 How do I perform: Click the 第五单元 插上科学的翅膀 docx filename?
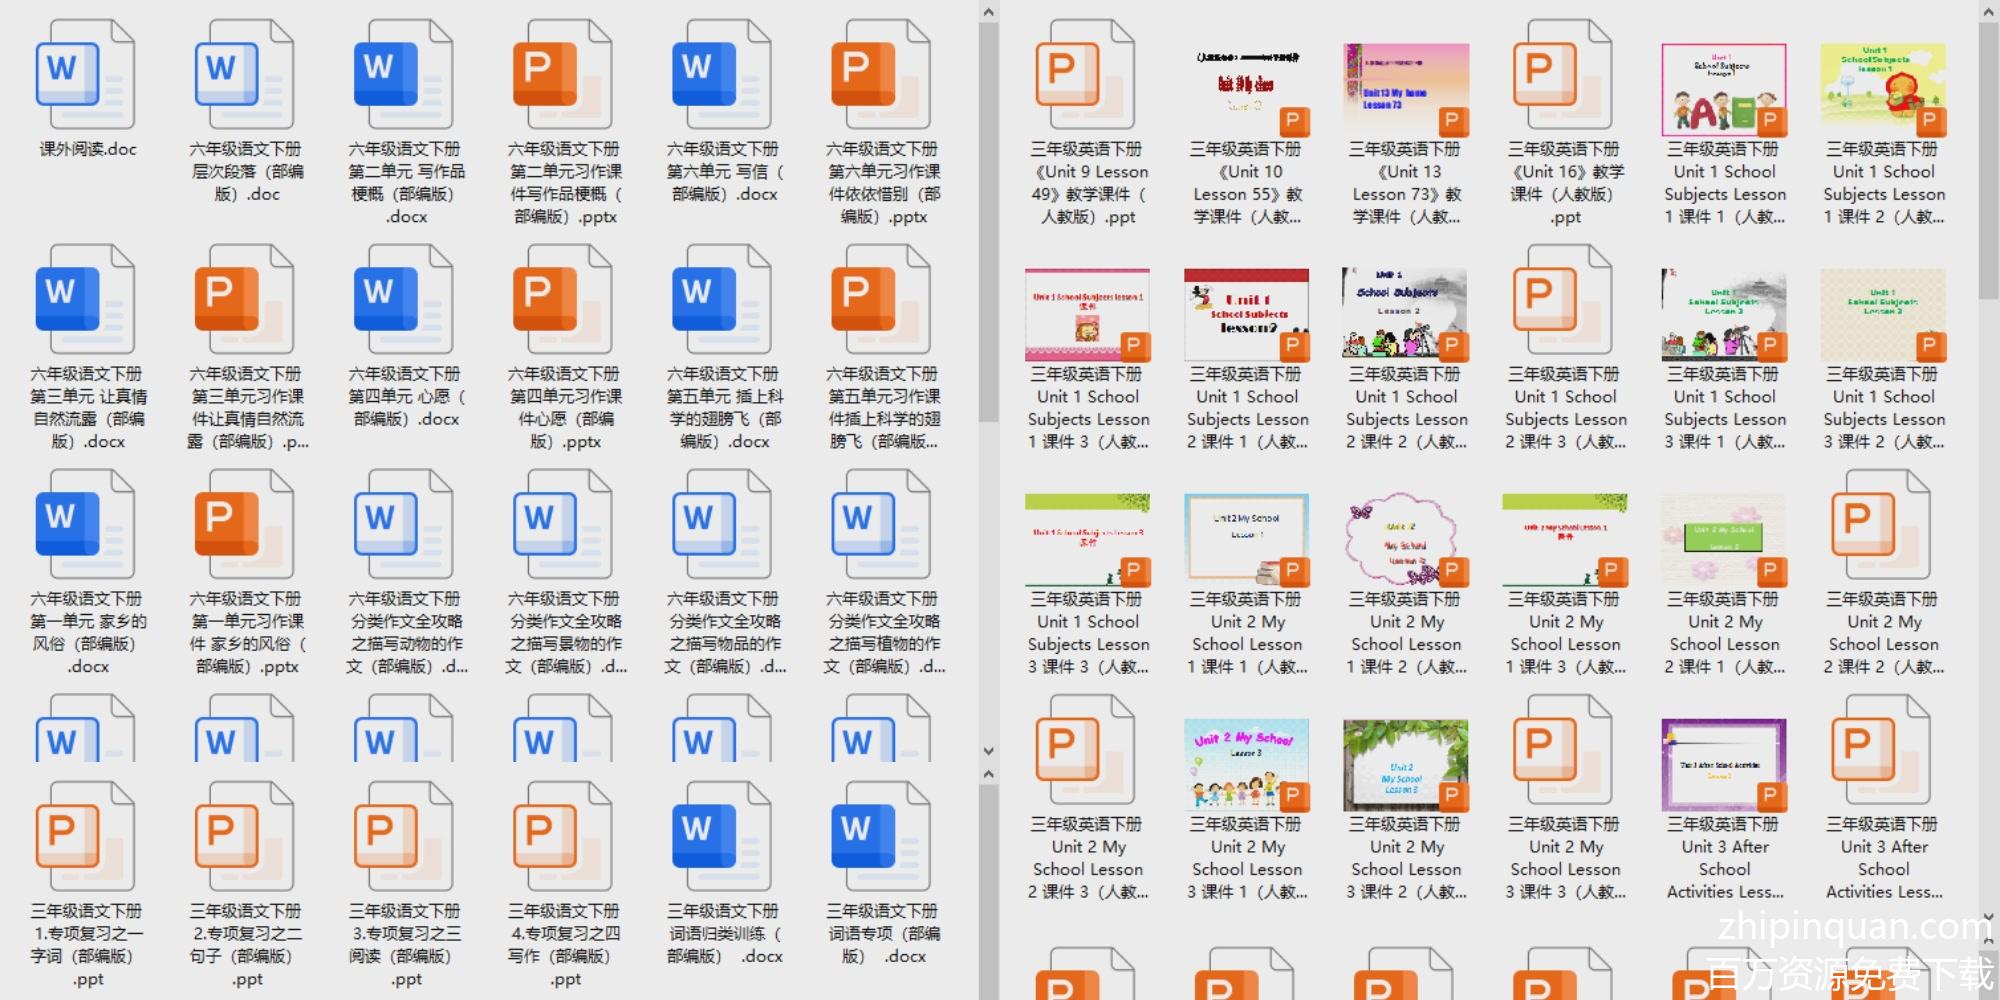[x=722, y=408]
